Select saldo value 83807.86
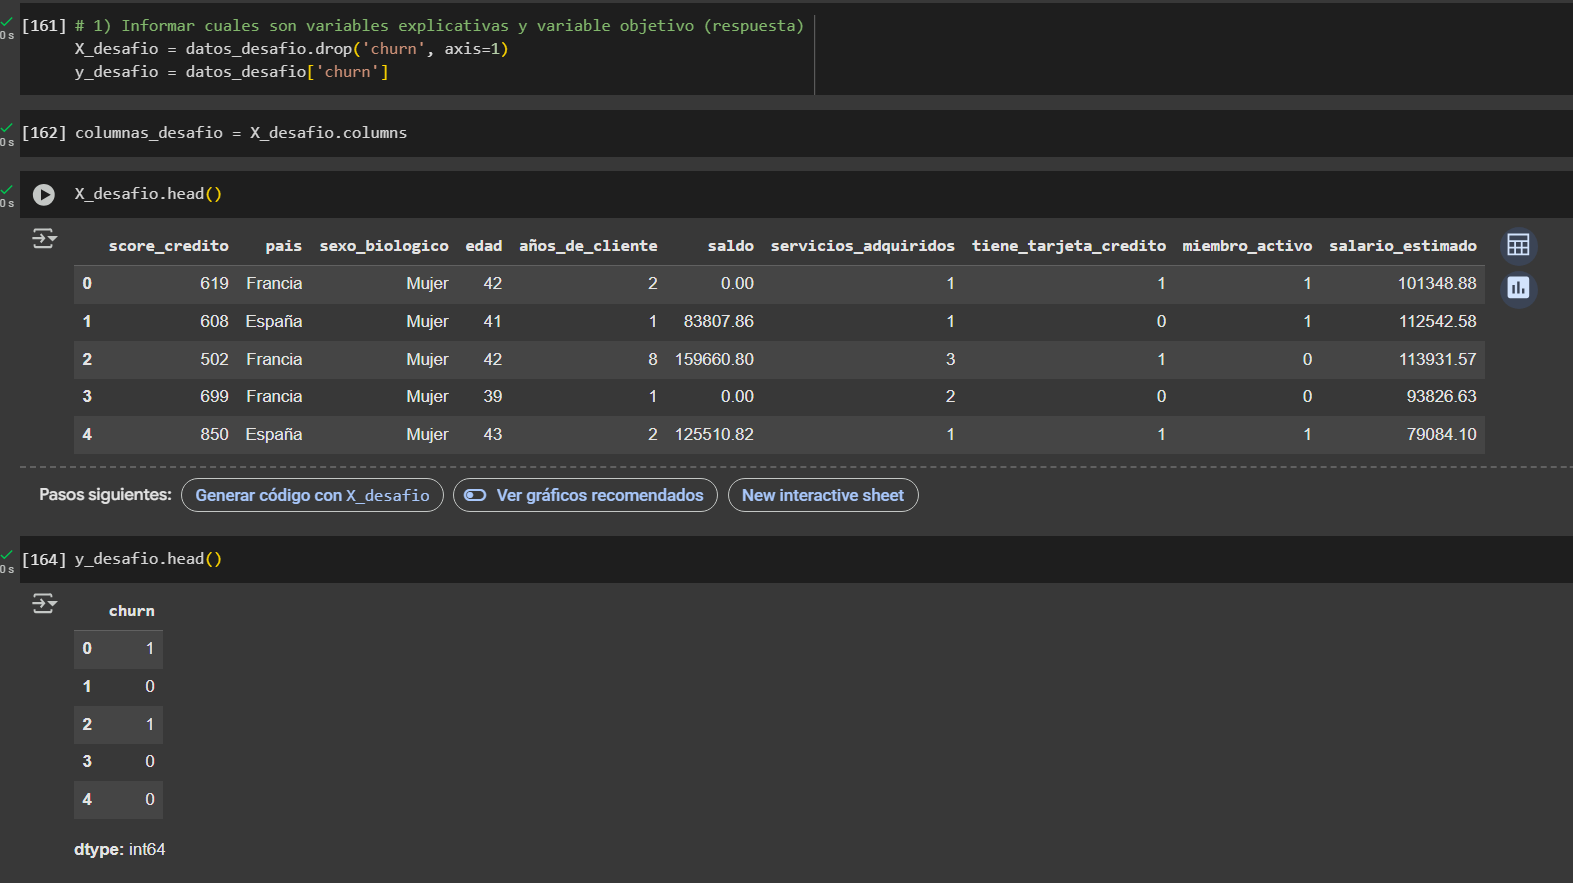This screenshot has width=1573, height=883. pyautogui.click(x=718, y=322)
